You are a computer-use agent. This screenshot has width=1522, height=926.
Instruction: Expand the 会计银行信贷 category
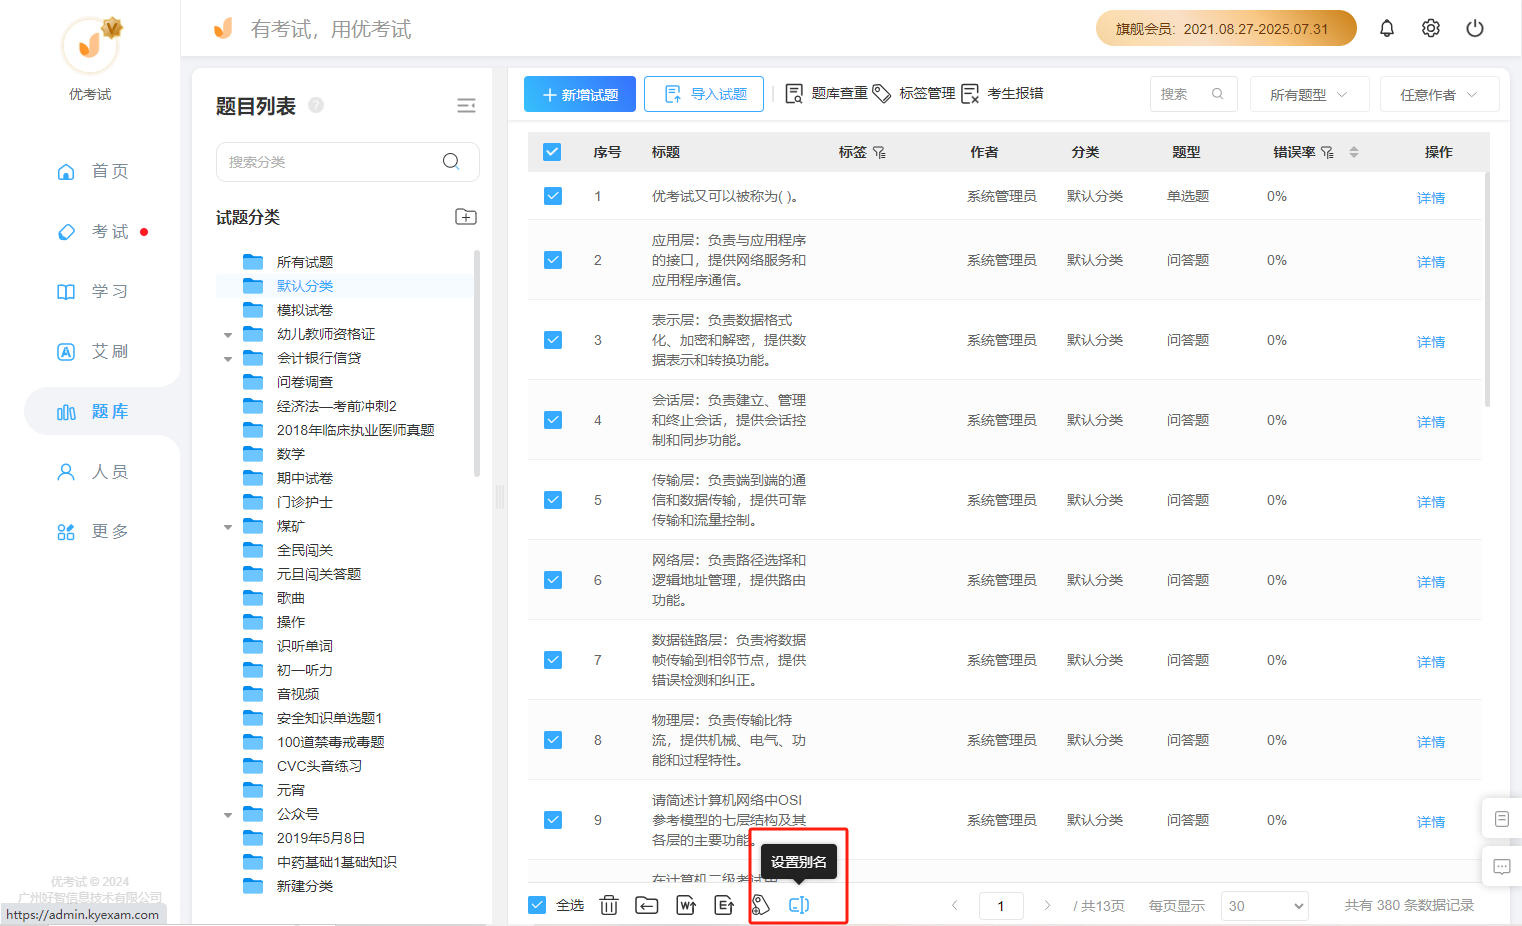tap(228, 359)
